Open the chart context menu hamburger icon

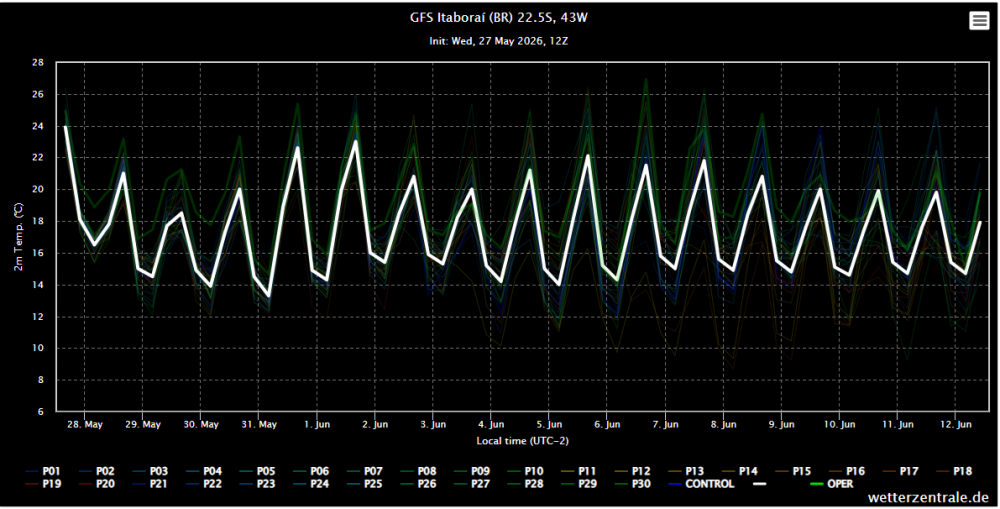click(979, 20)
